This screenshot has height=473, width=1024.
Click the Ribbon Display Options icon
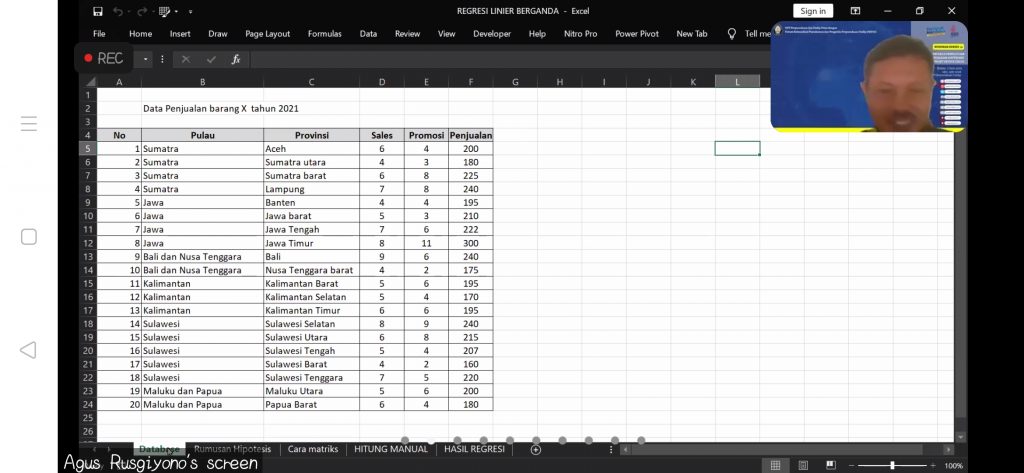pyautogui.click(x=855, y=11)
